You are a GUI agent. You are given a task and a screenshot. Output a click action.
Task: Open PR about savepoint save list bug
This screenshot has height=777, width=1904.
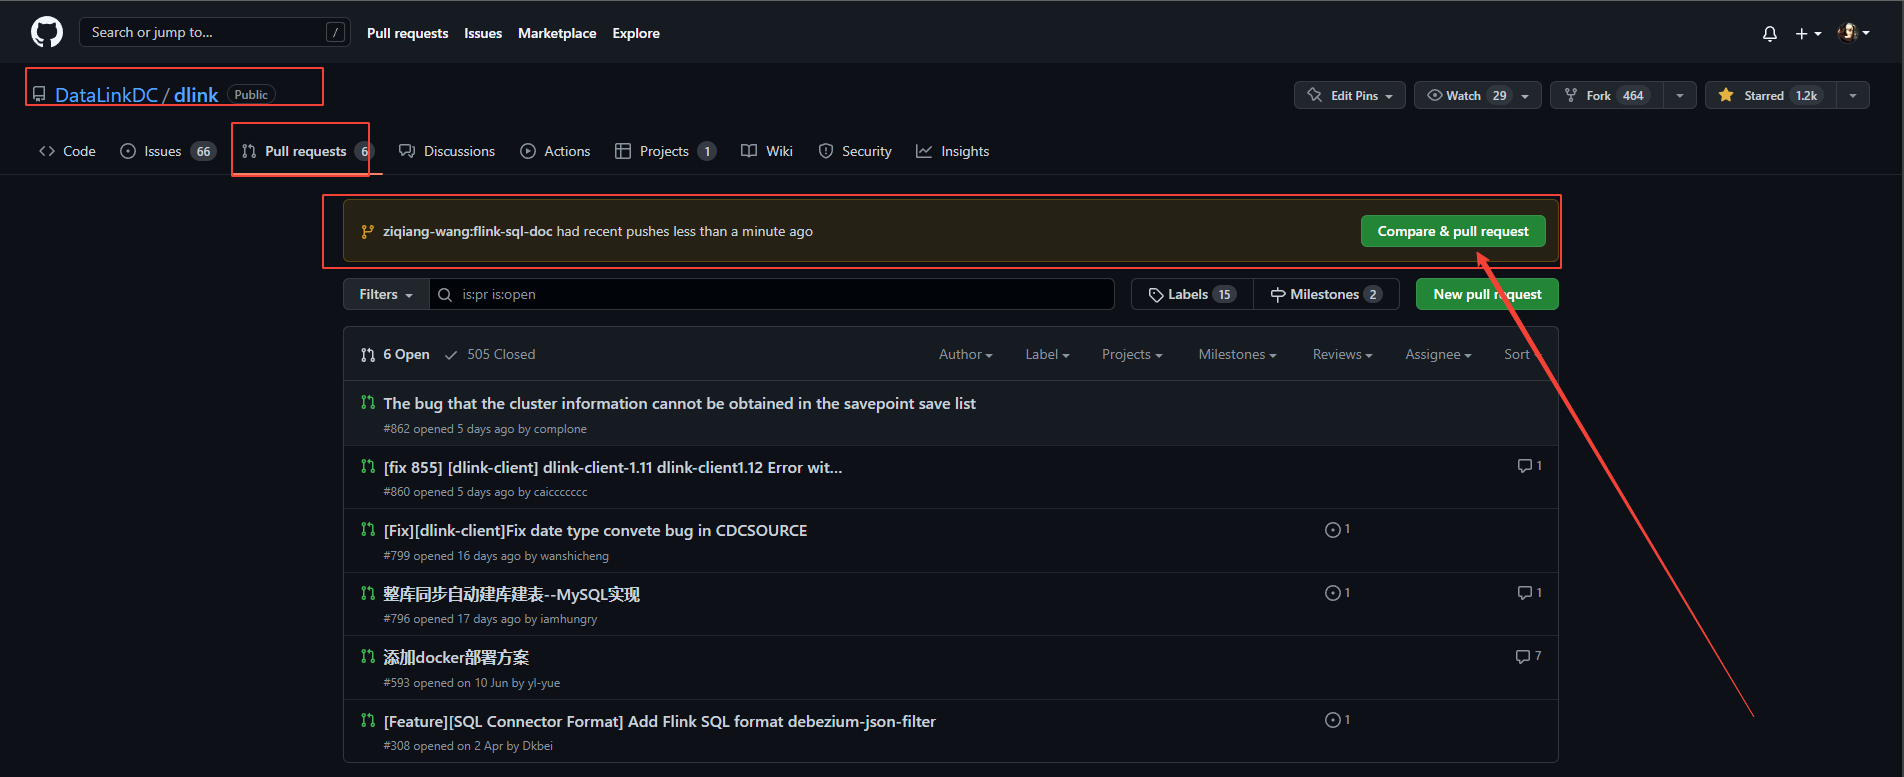pyautogui.click(x=679, y=403)
